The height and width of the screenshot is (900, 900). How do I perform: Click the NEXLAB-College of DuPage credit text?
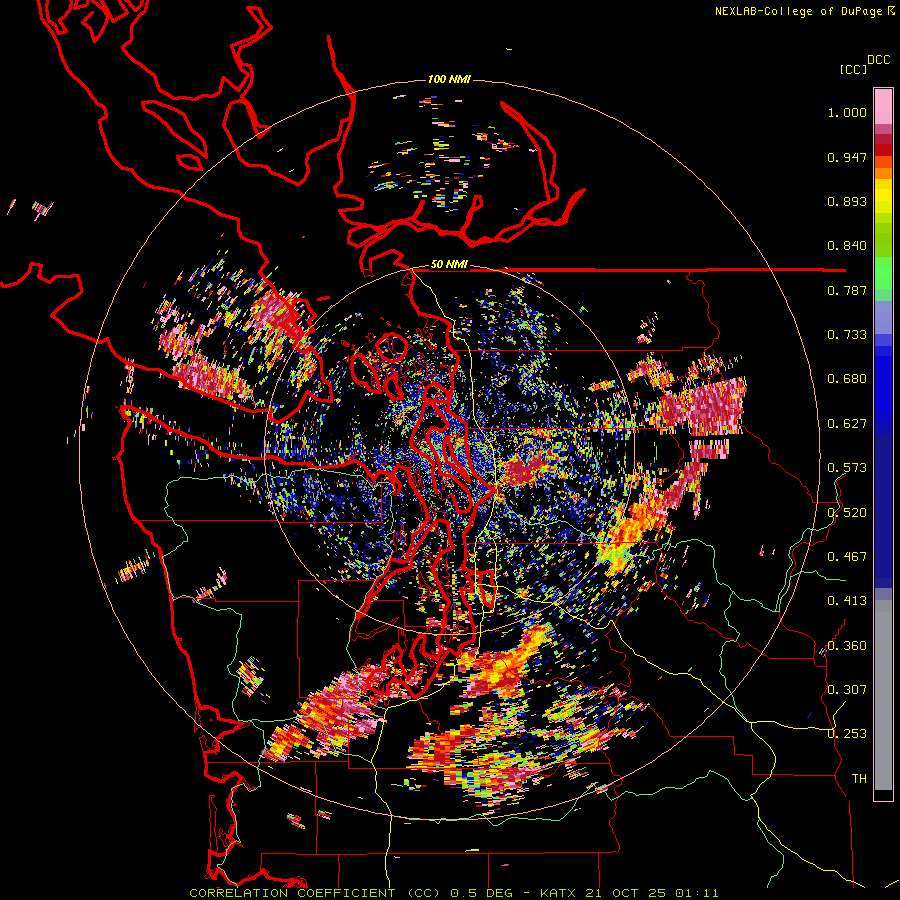(x=798, y=11)
